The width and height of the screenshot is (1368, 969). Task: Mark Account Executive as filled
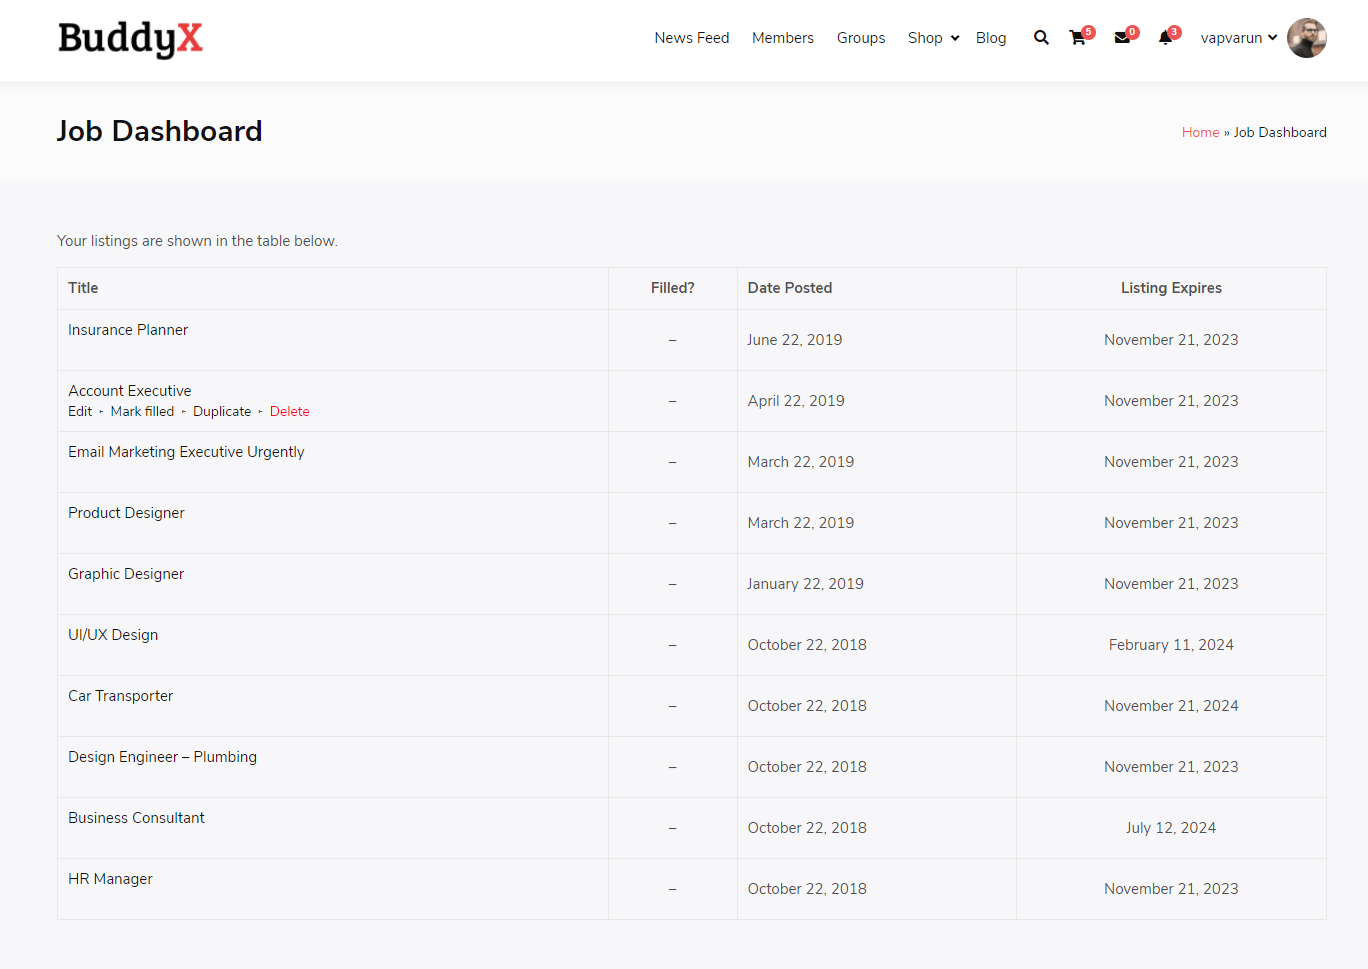(142, 411)
